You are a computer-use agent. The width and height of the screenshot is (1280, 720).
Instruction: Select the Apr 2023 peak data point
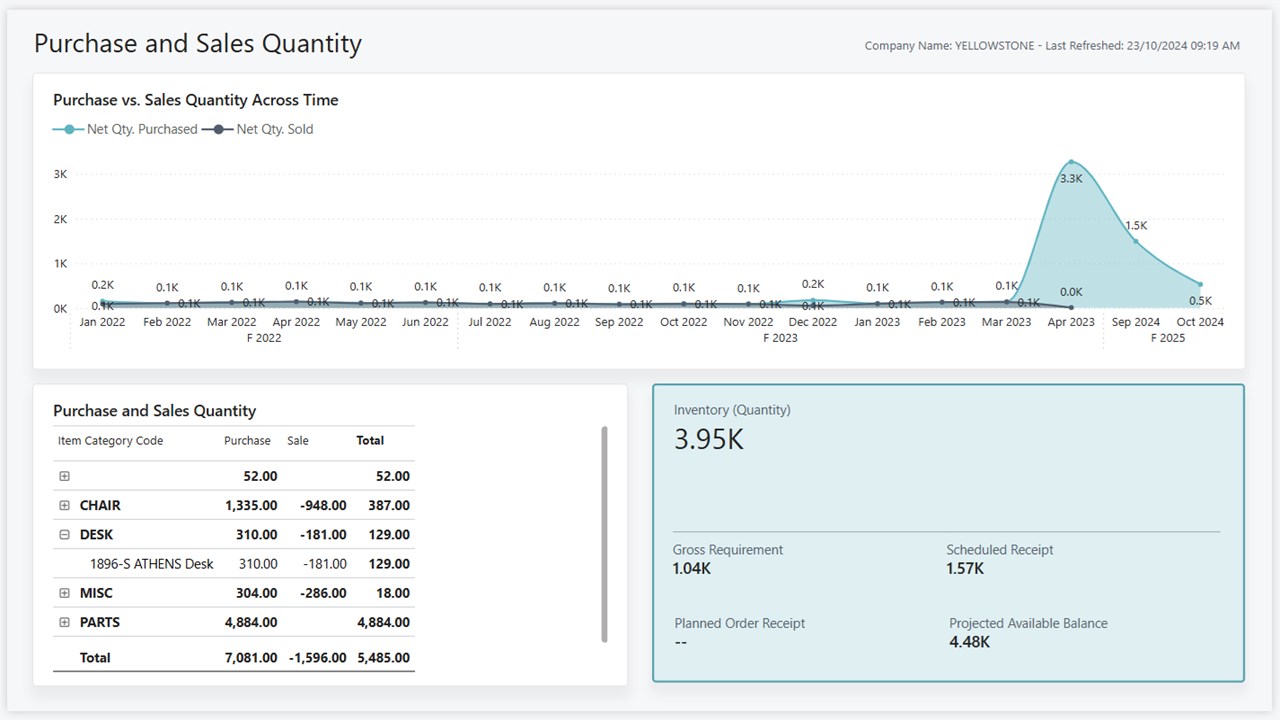(1071, 162)
